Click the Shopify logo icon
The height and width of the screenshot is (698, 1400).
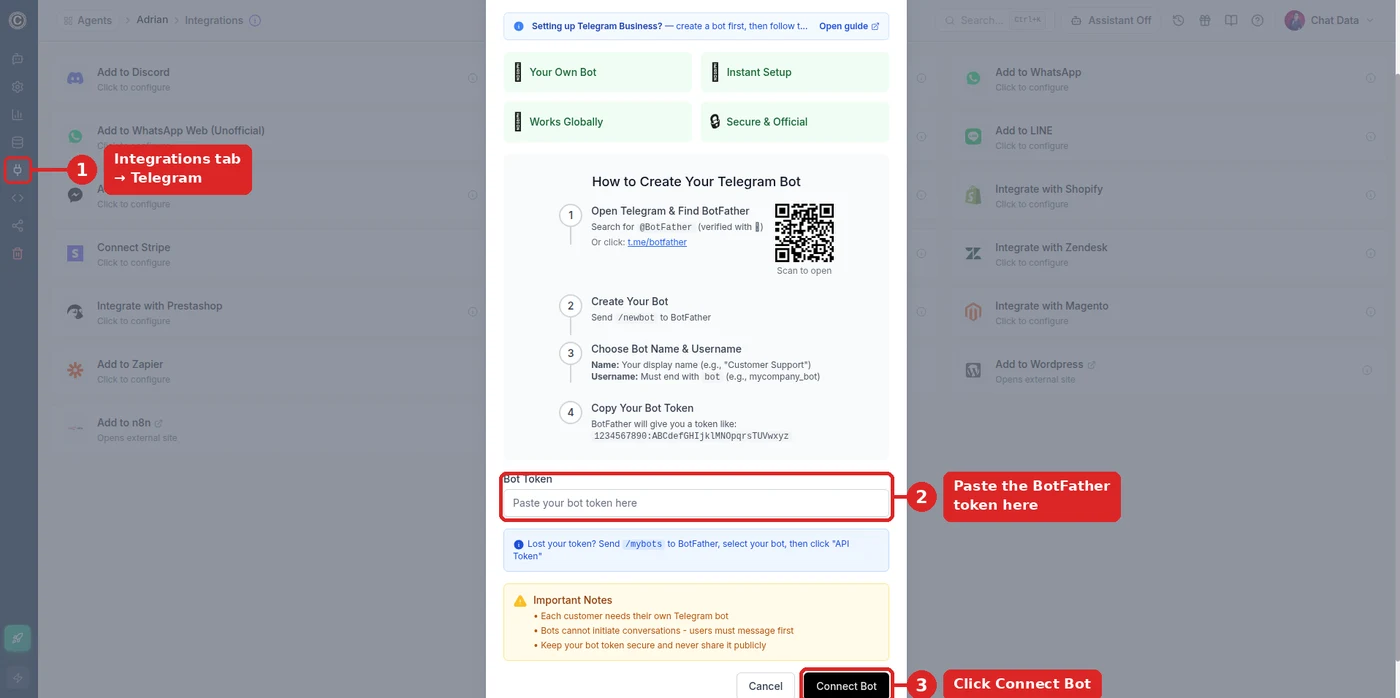973,195
